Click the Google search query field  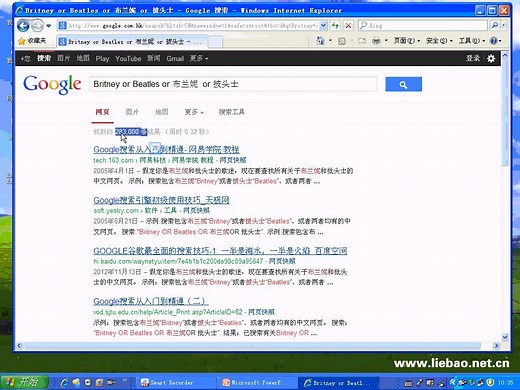click(x=233, y=84)
